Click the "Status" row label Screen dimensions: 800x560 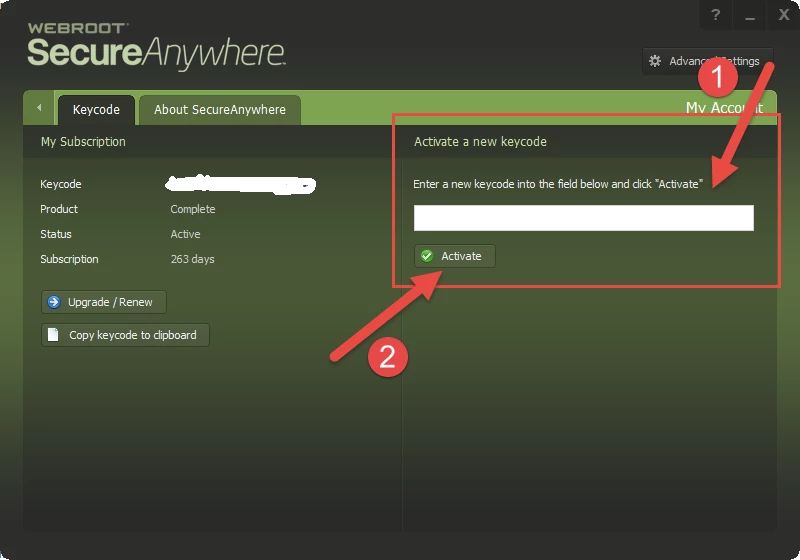click(x=56, y=234)
